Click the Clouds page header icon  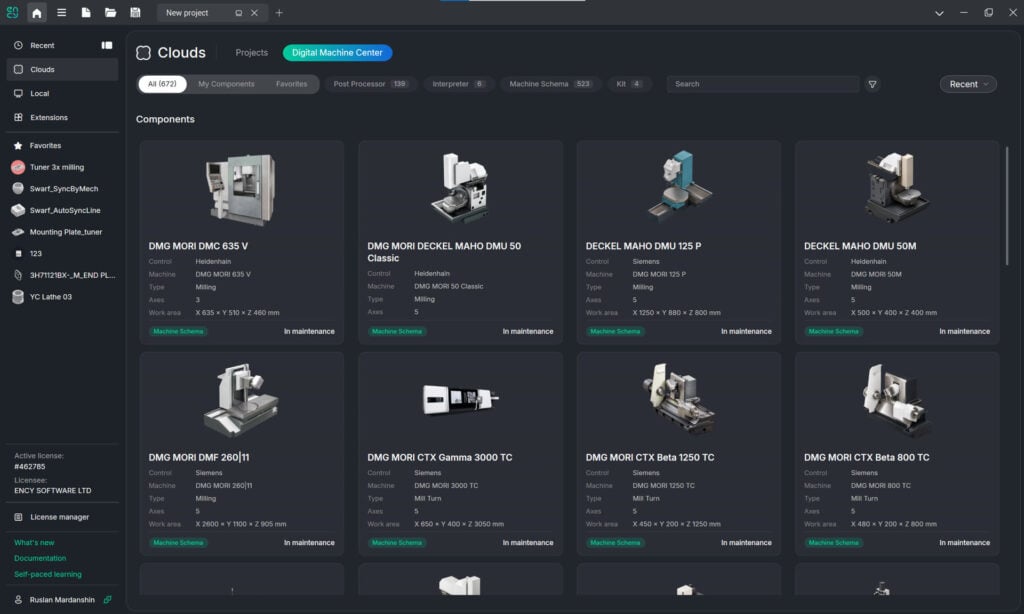[x=143, y=53]
